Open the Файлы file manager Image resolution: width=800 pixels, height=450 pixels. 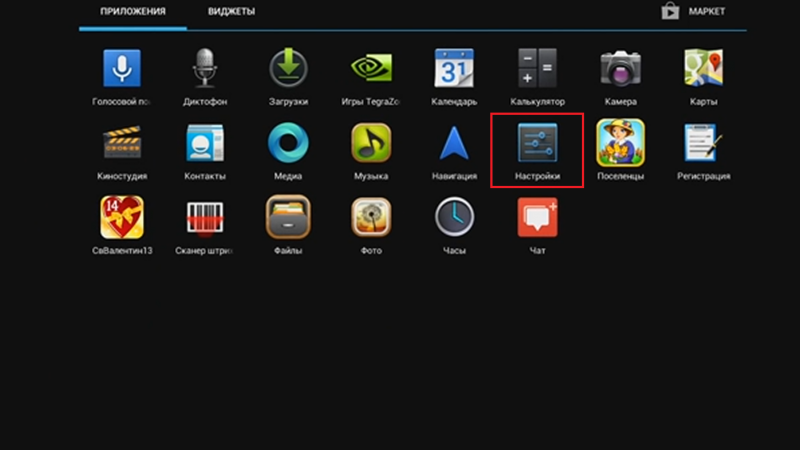[x=287, y=218]
